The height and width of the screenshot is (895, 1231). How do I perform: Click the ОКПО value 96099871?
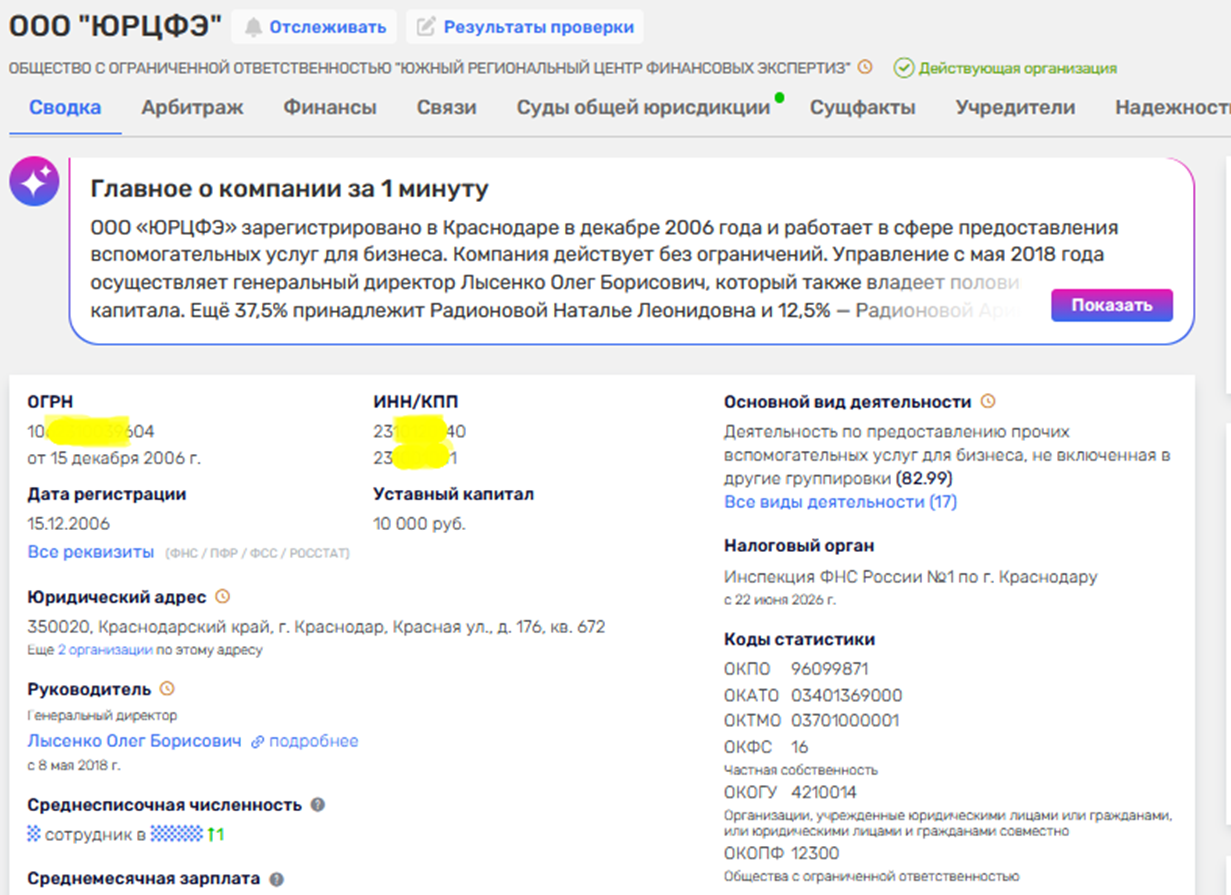click(829, 669)
